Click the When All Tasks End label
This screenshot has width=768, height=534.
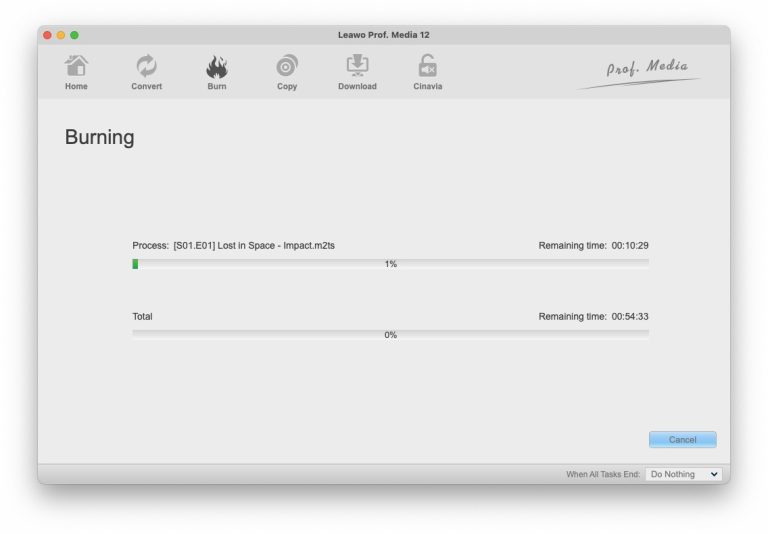pos(602,474)
